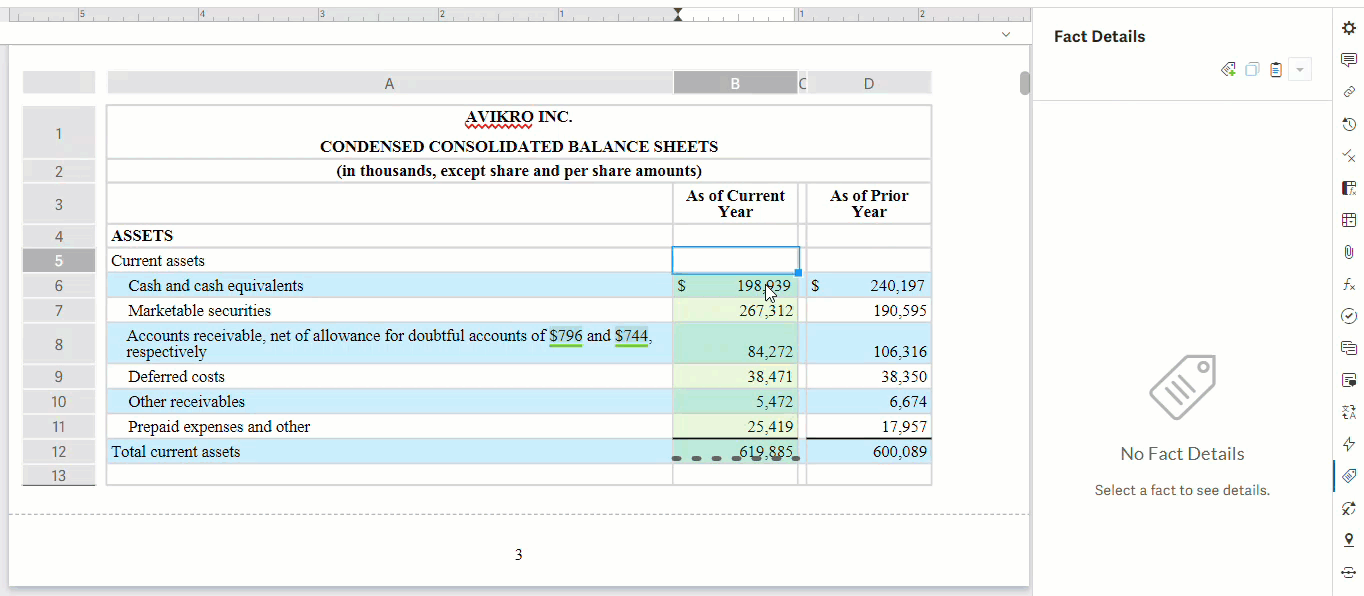Select row 6 header
Screen dimensions: 1364x596
pos(59,286)
